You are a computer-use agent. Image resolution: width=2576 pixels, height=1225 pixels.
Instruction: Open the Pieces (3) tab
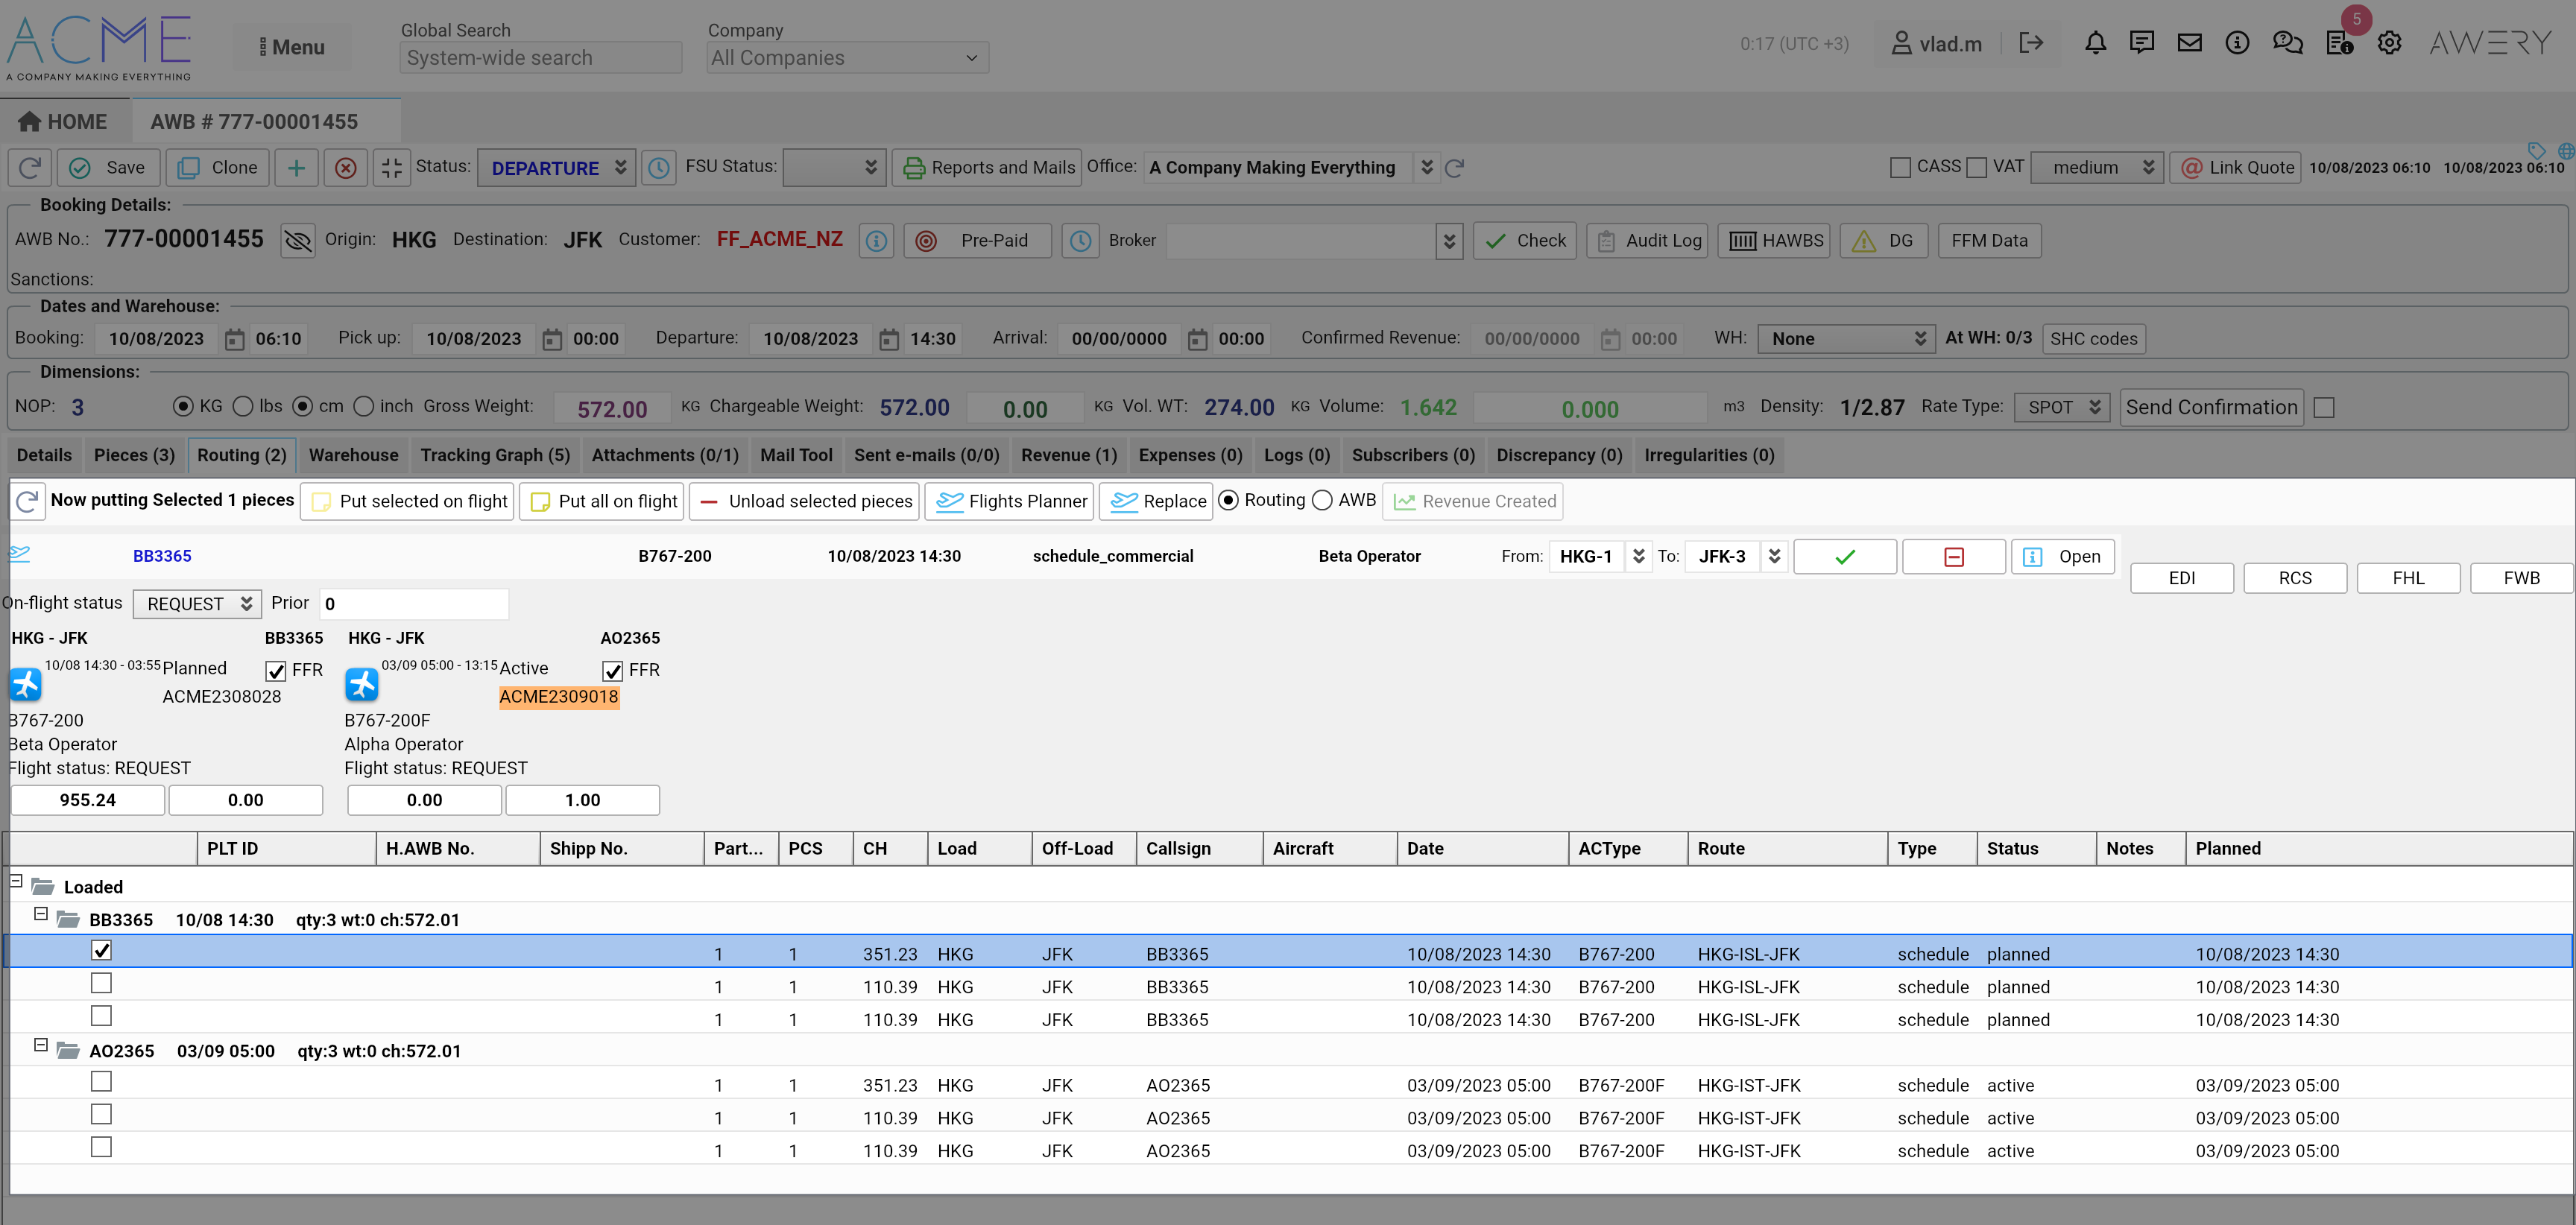tap(134, 455)
